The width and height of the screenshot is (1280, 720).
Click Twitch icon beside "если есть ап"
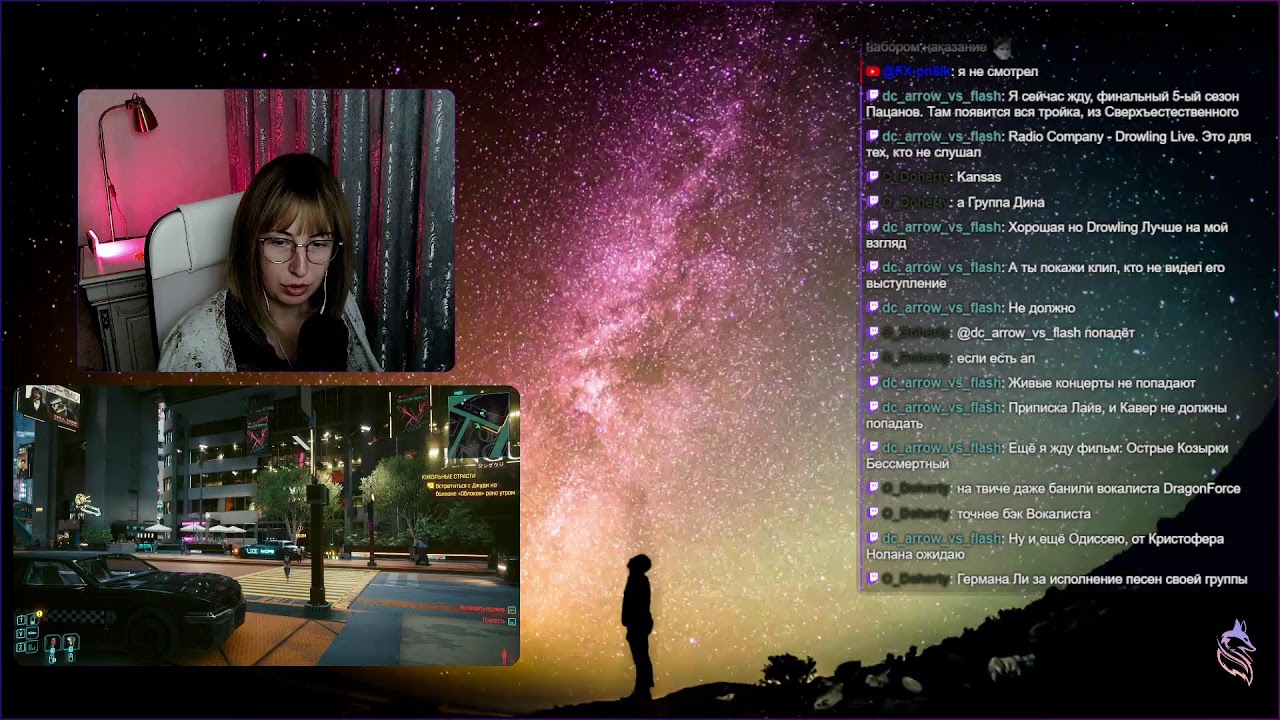coord(873,358)
